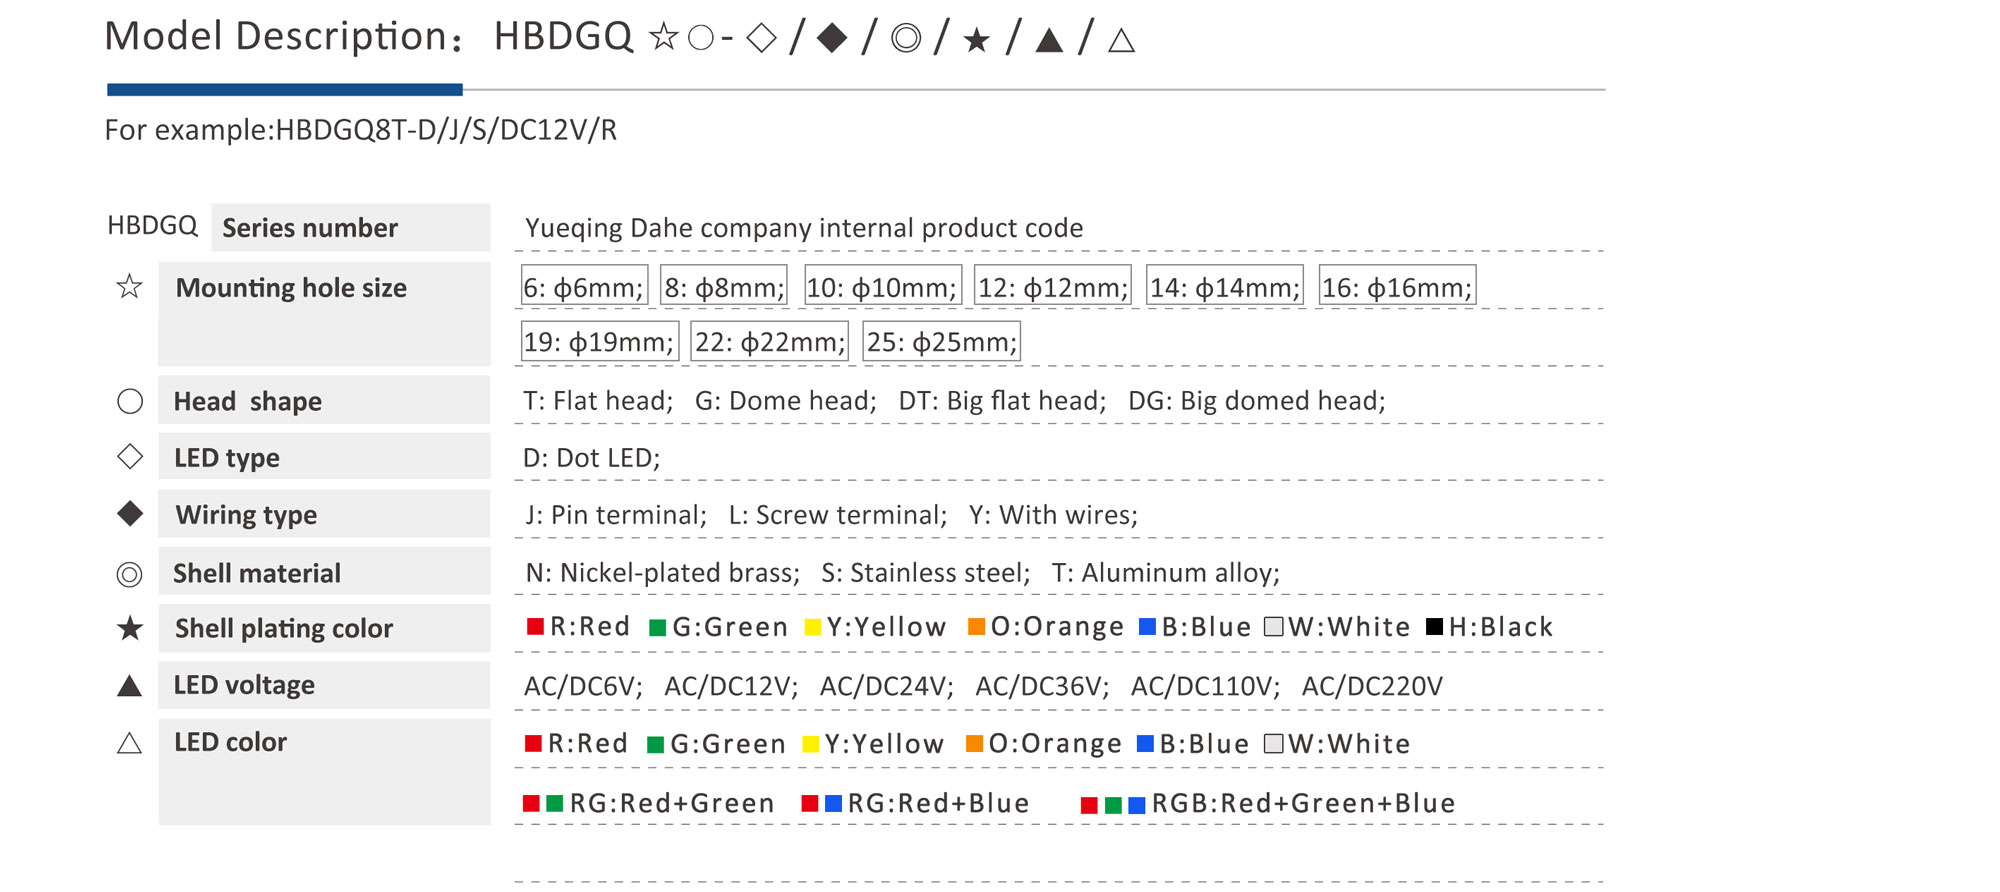Screen dimensions: 2000x892
Task: Select the boxed '16: φ16mm;' size
Action: 1398,286
